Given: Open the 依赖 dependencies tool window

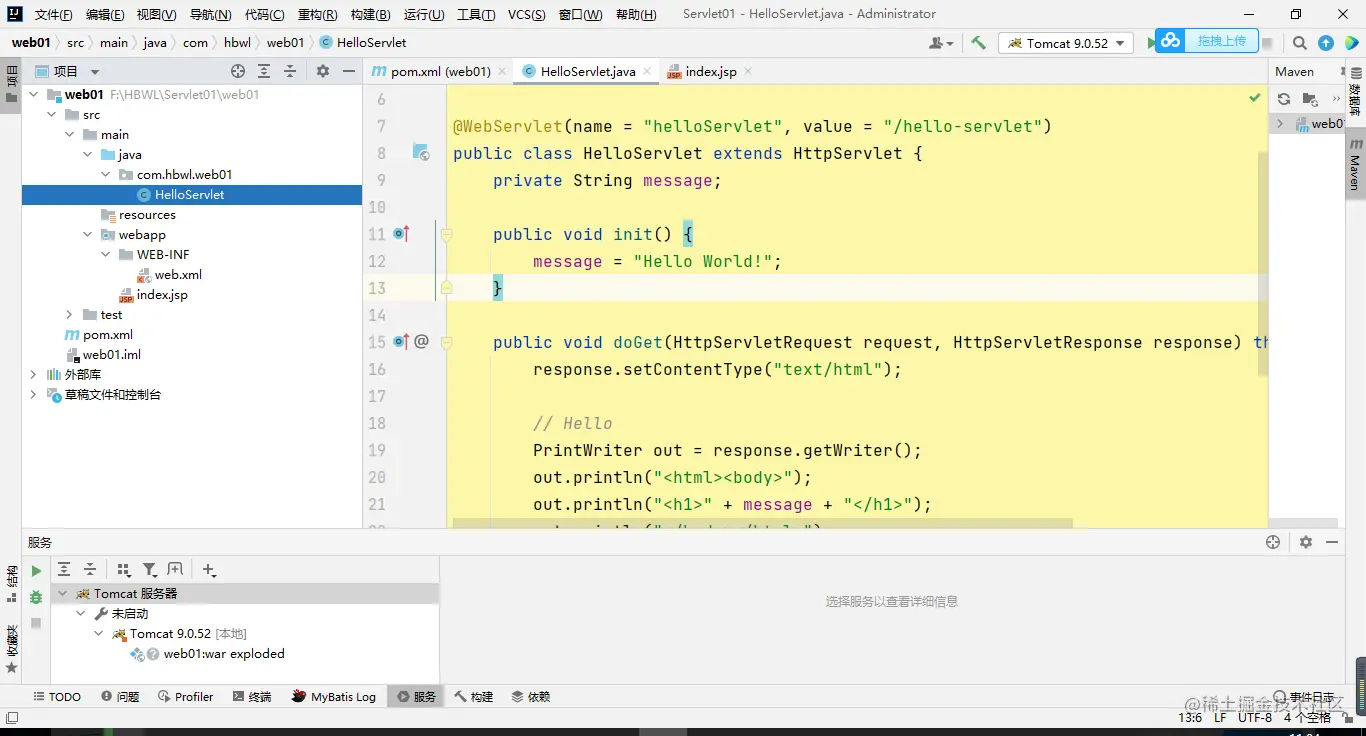Looking at the screenshot, I should [530, 697].
